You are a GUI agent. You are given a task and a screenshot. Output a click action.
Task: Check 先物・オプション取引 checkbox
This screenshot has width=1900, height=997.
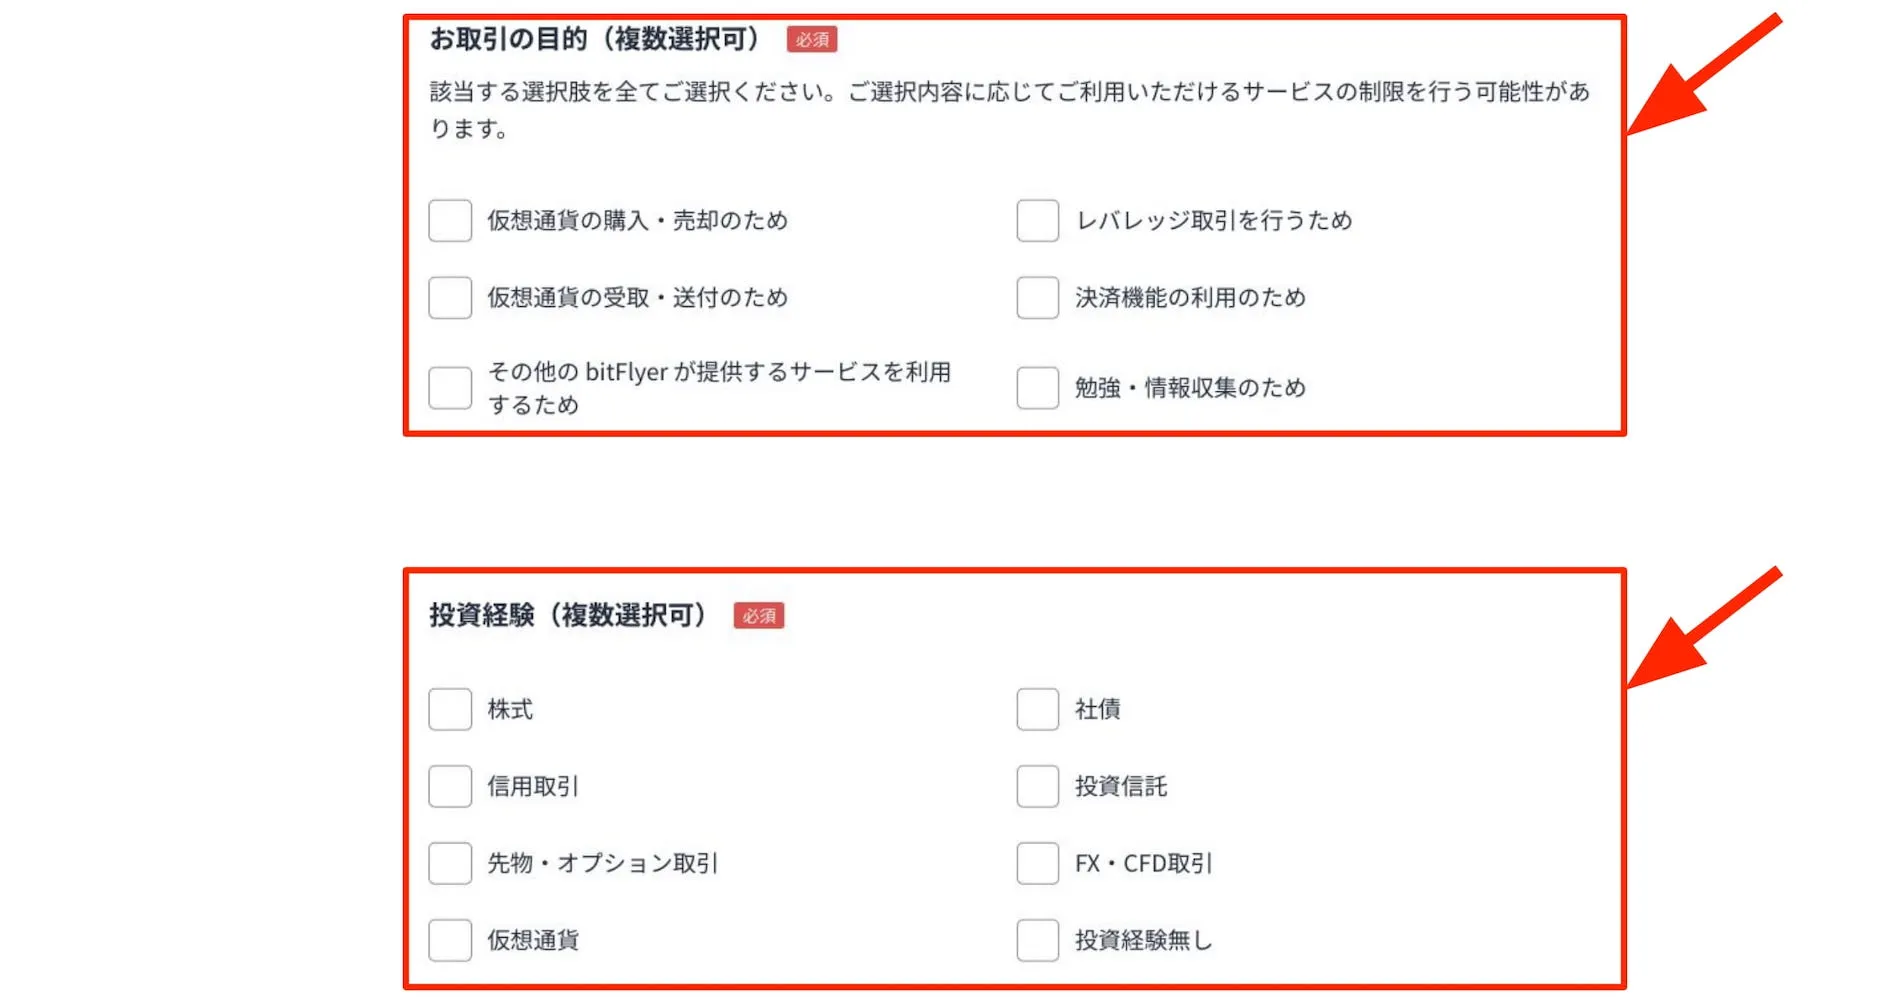pyautogui.click(x=449, y=863)
